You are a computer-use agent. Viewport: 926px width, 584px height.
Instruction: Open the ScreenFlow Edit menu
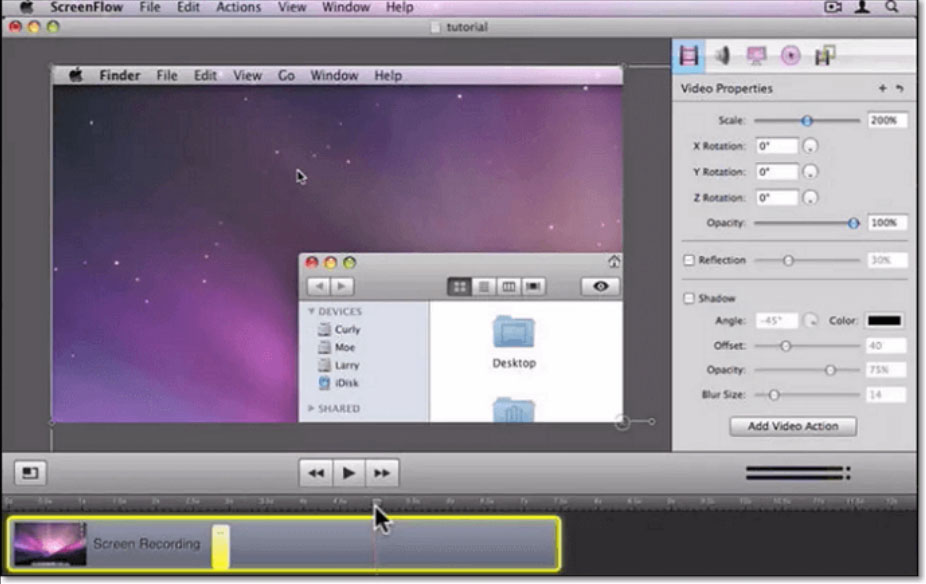188,7
